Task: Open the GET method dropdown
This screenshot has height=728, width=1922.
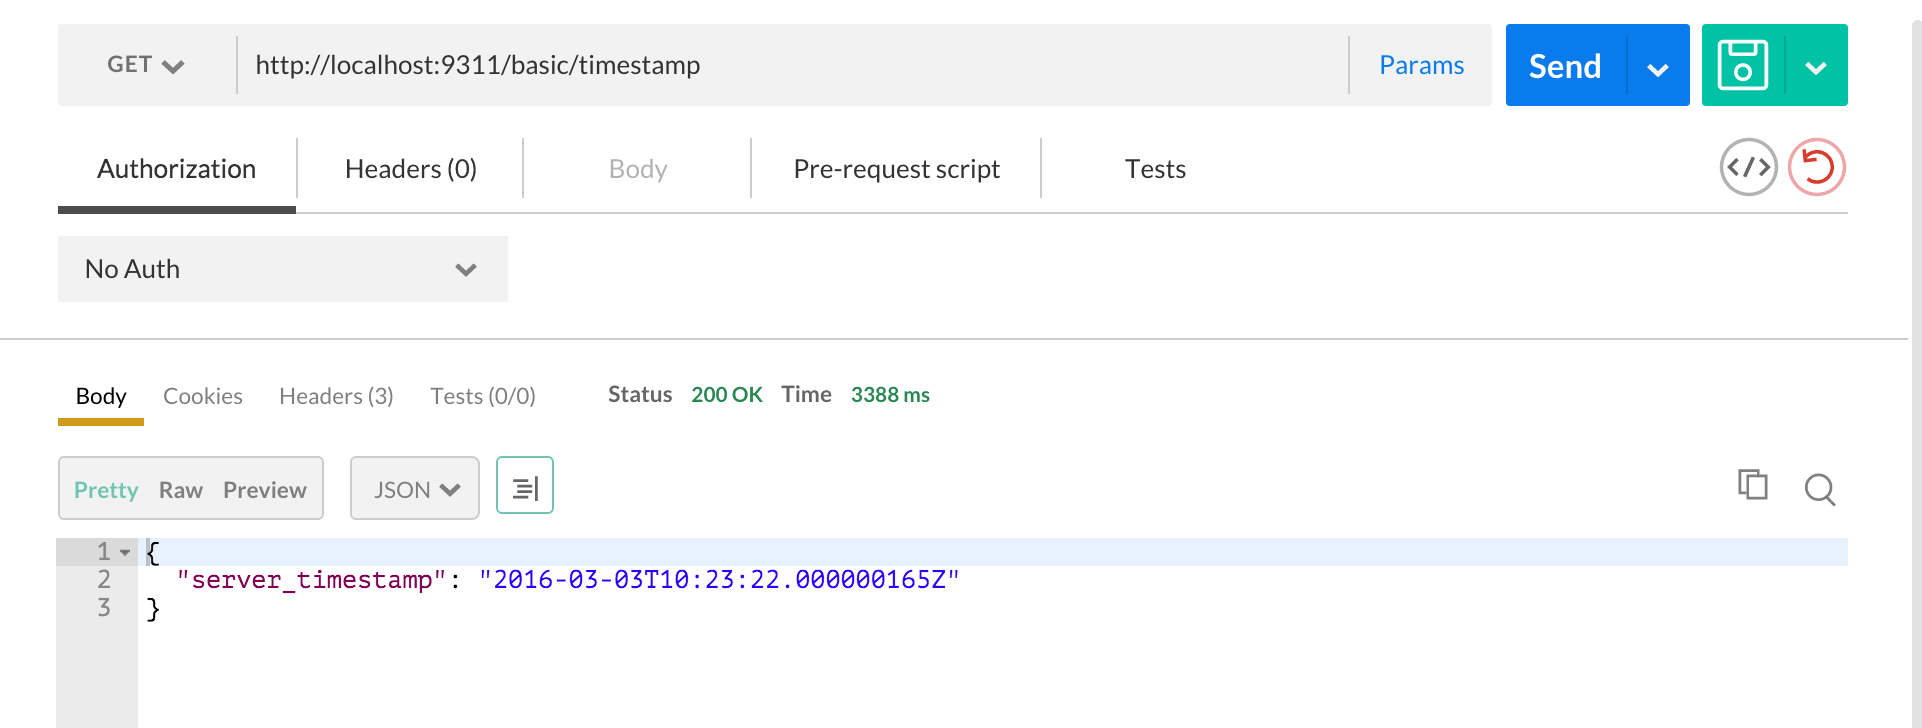Action: click(x=146, y=65)
